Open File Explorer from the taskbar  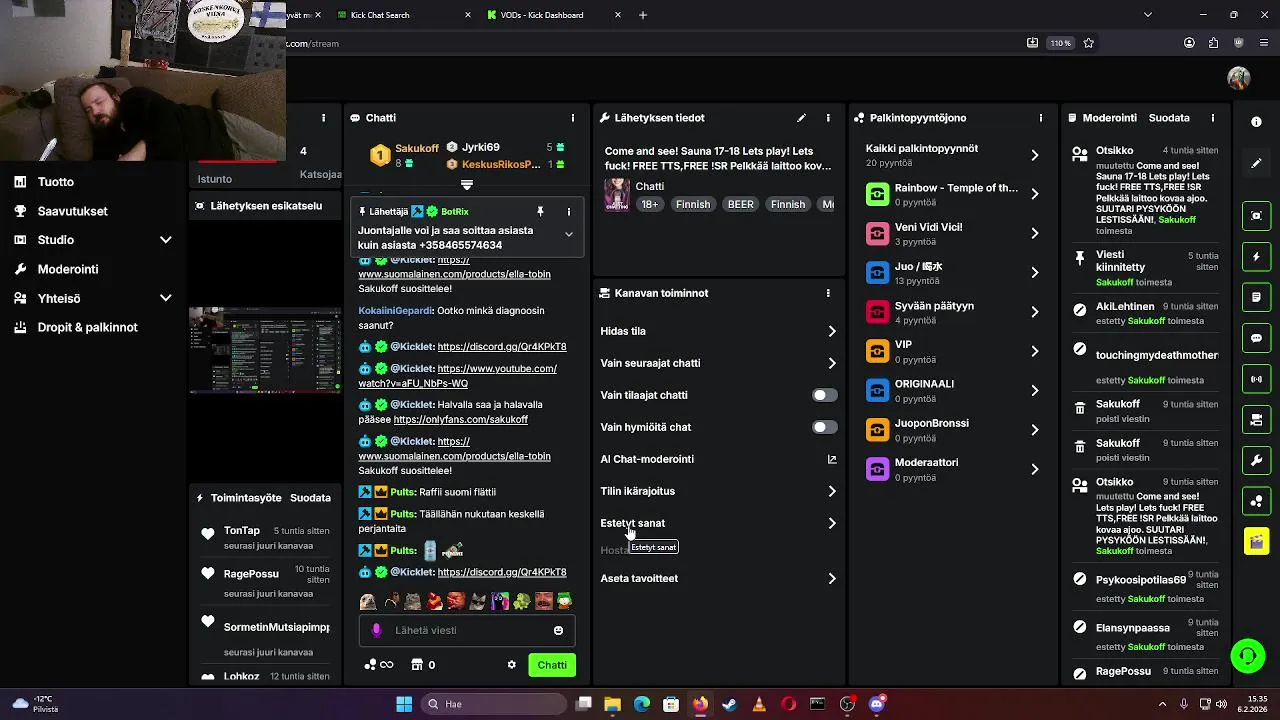(x=612, y=704)
